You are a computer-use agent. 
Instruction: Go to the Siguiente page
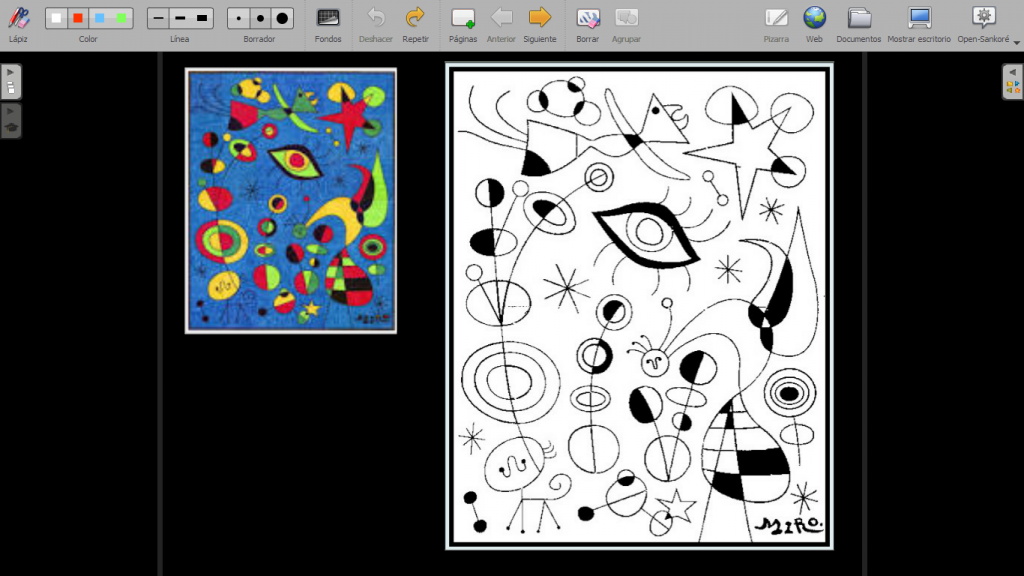point(540,24)
